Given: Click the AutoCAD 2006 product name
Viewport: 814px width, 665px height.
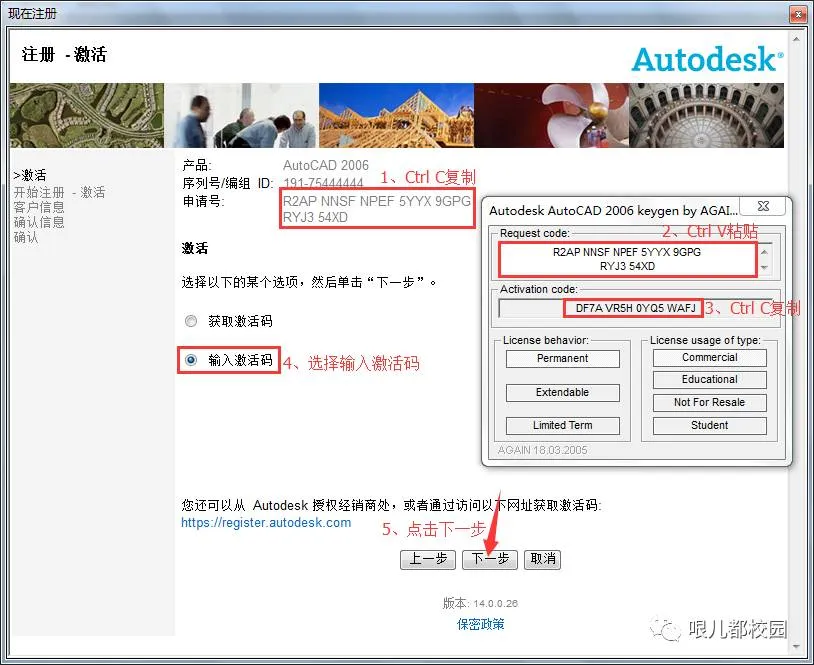Looking at the screenshot, I should coord(325,165).
